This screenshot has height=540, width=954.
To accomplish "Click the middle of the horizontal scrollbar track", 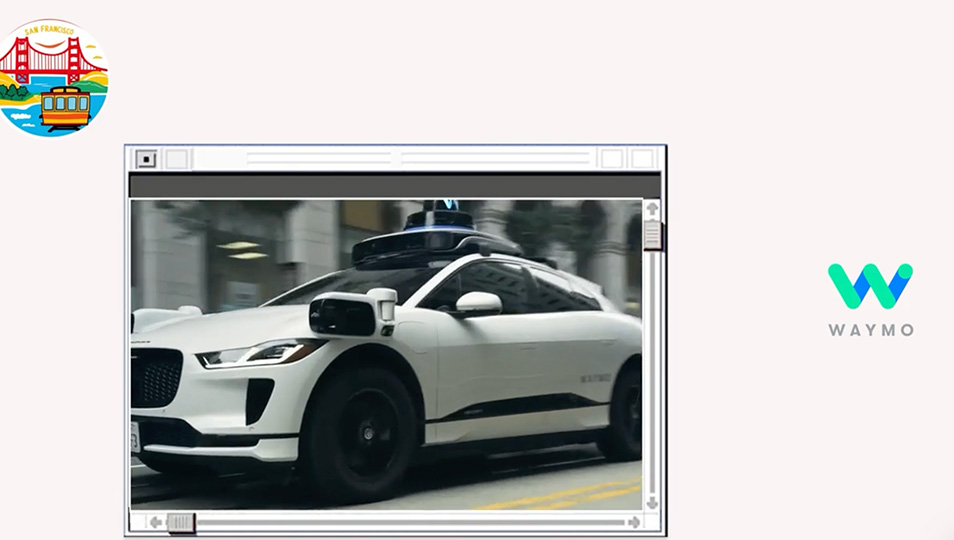I will point(395,522).
